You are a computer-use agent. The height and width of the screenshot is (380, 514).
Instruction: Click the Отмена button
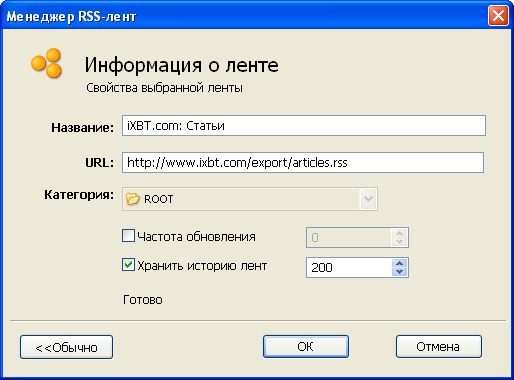(439, 347)
